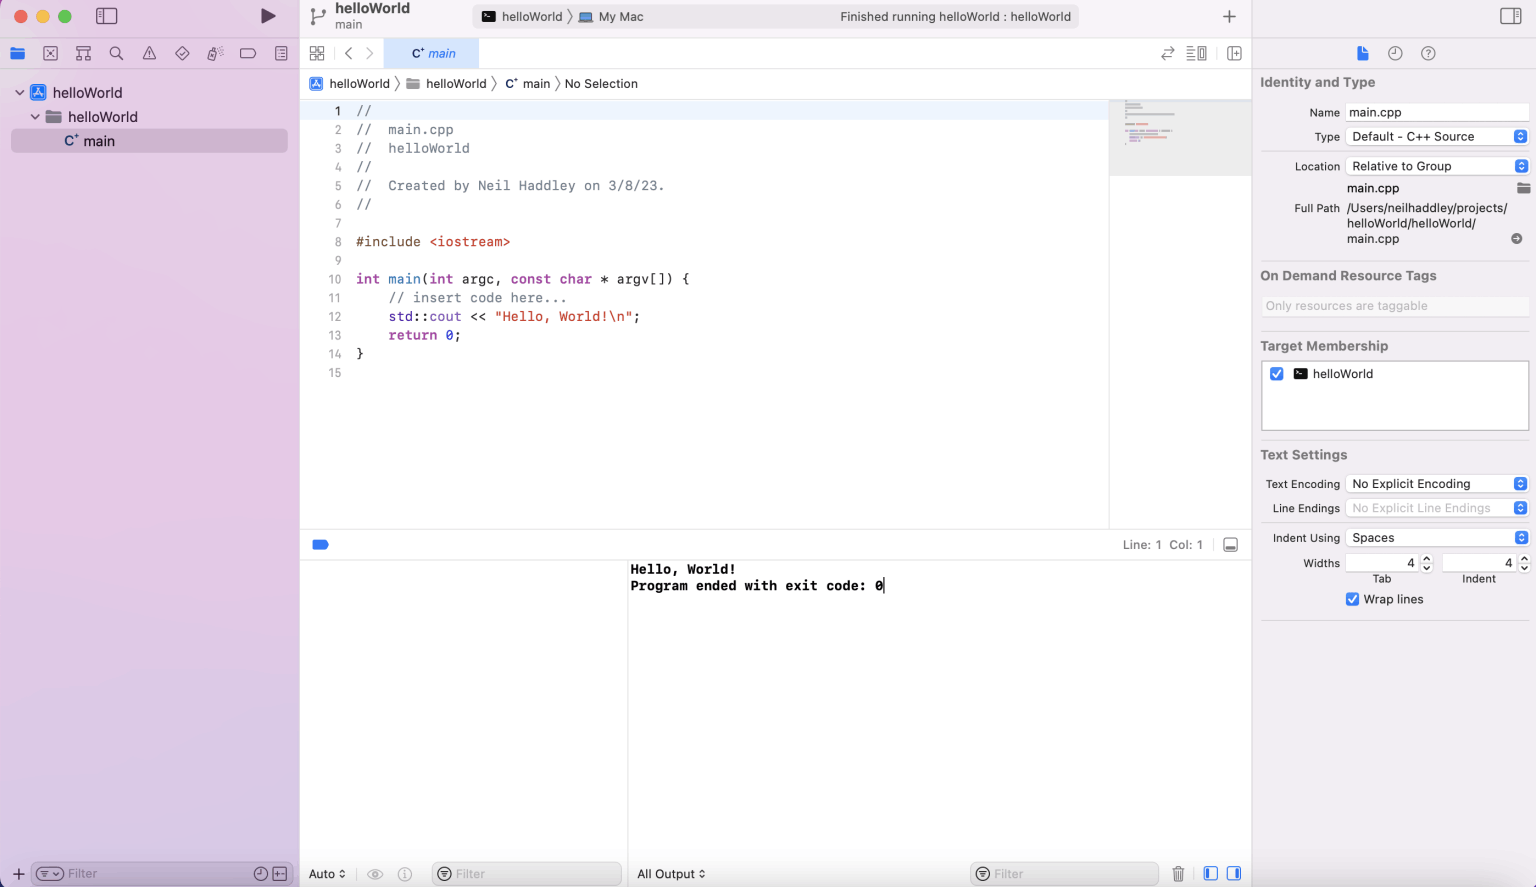The height and width of the screenshot is (887, 1536).
Task: Uncheck helloWorld target membership
Action: (1277, 374)
